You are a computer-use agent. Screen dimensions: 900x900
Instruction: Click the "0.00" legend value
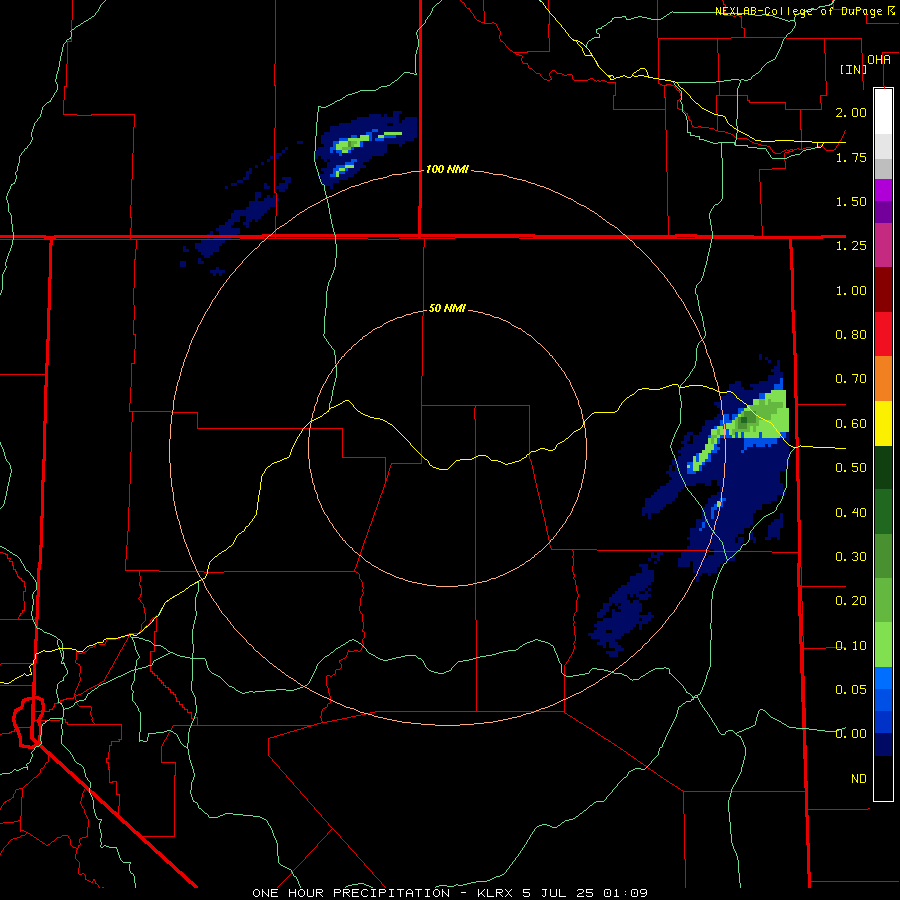(851, 734)
